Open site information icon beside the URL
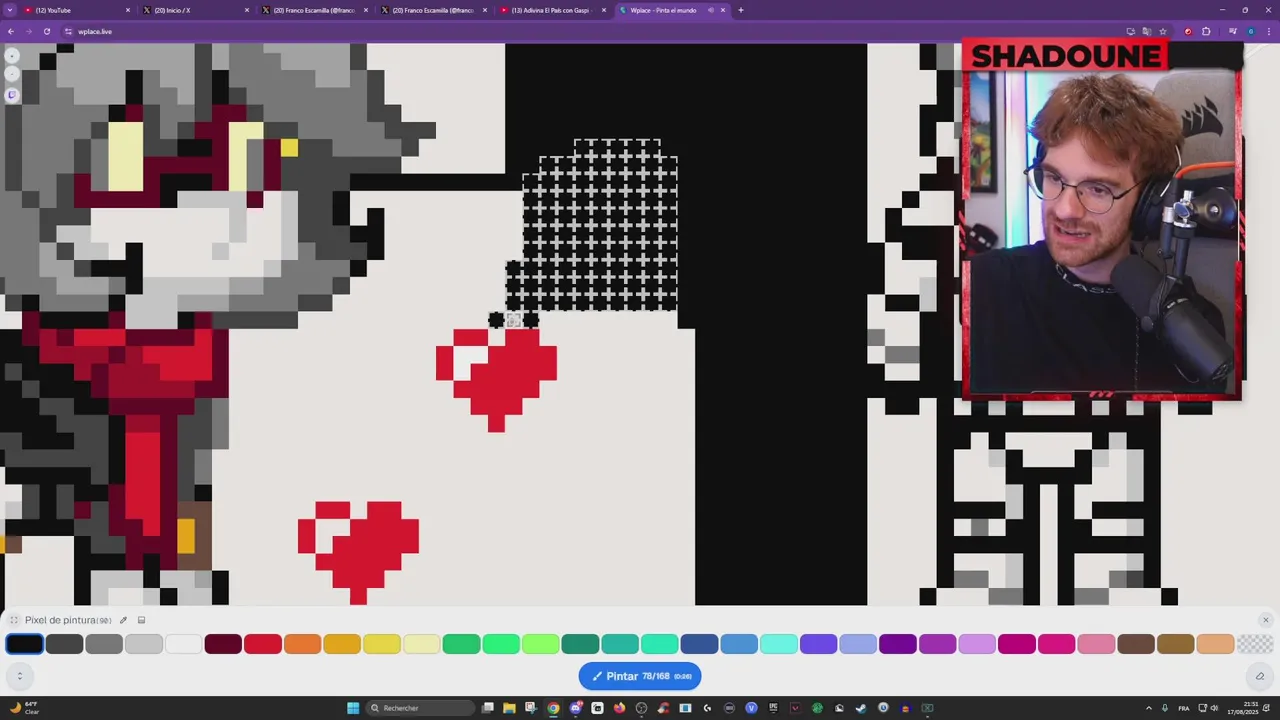The image size is (1280, 720). (68, 31)
